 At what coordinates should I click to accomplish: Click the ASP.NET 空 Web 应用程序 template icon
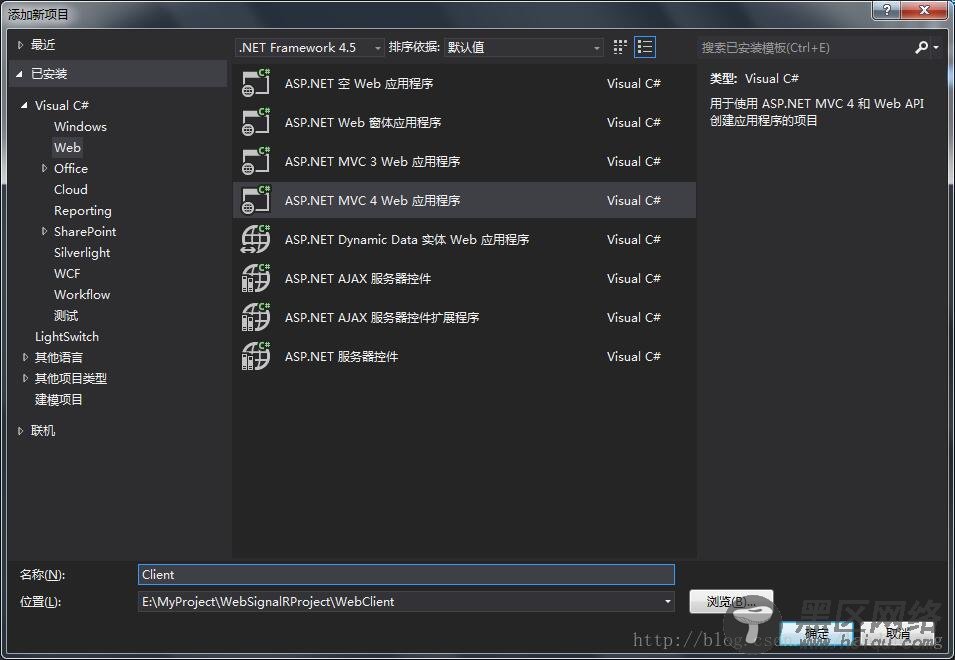[x=256, y=83]
